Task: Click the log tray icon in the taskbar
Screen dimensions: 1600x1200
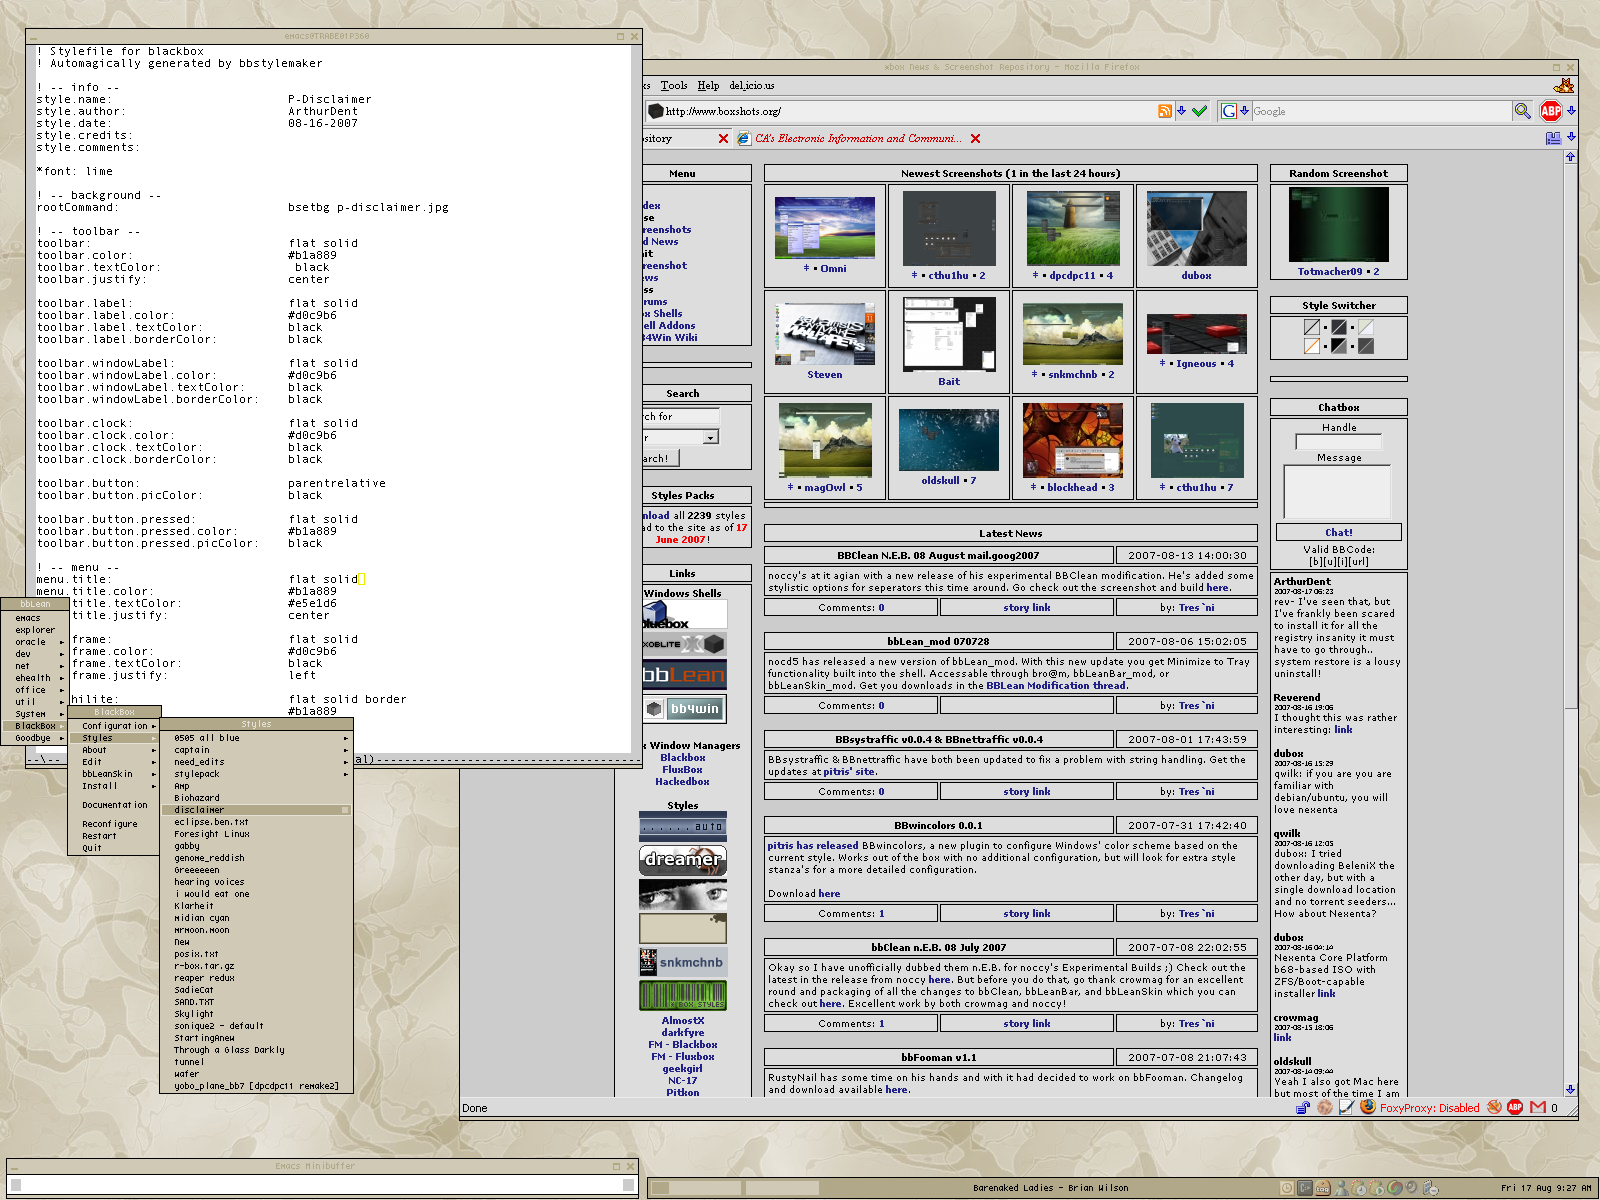Action: 1323,1188
